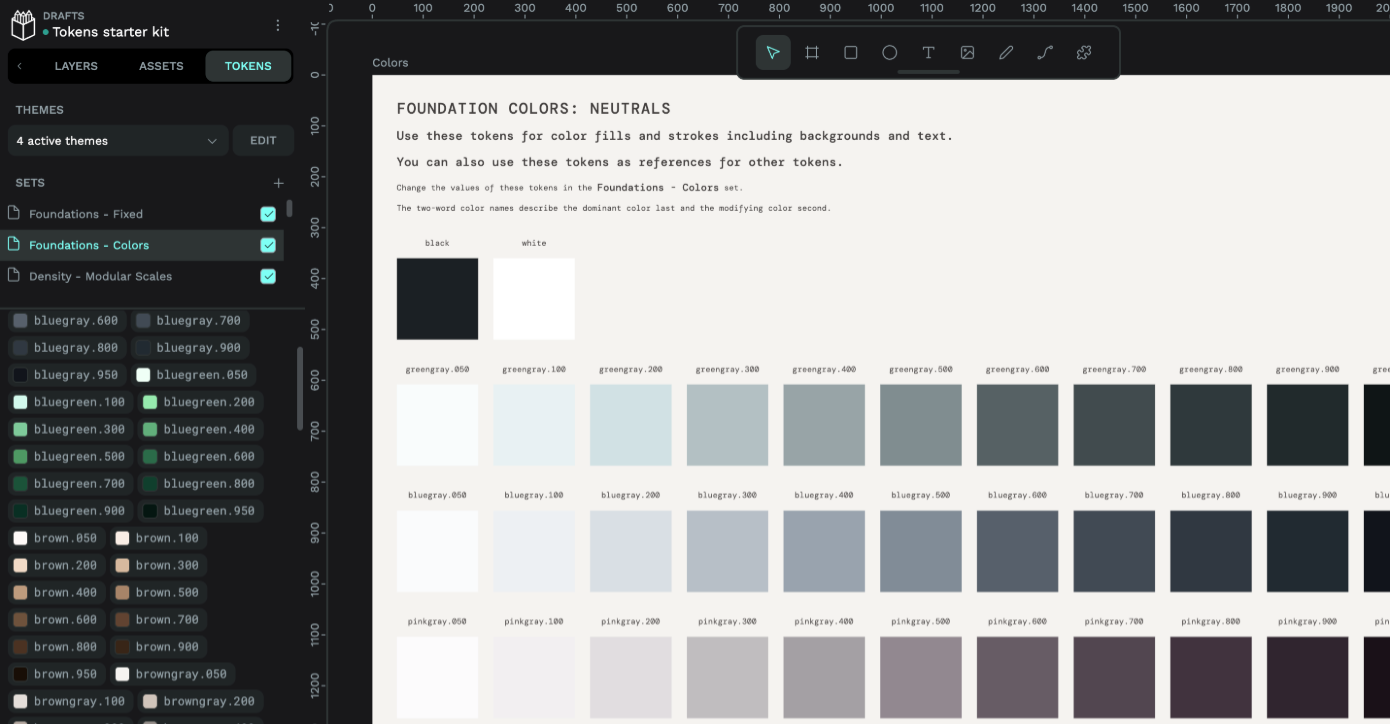Select the bluegreen.500 color token
Image resolution: width=1390 pixels, height=724 pixels.
pyautogui.click(x=69, y=456)
